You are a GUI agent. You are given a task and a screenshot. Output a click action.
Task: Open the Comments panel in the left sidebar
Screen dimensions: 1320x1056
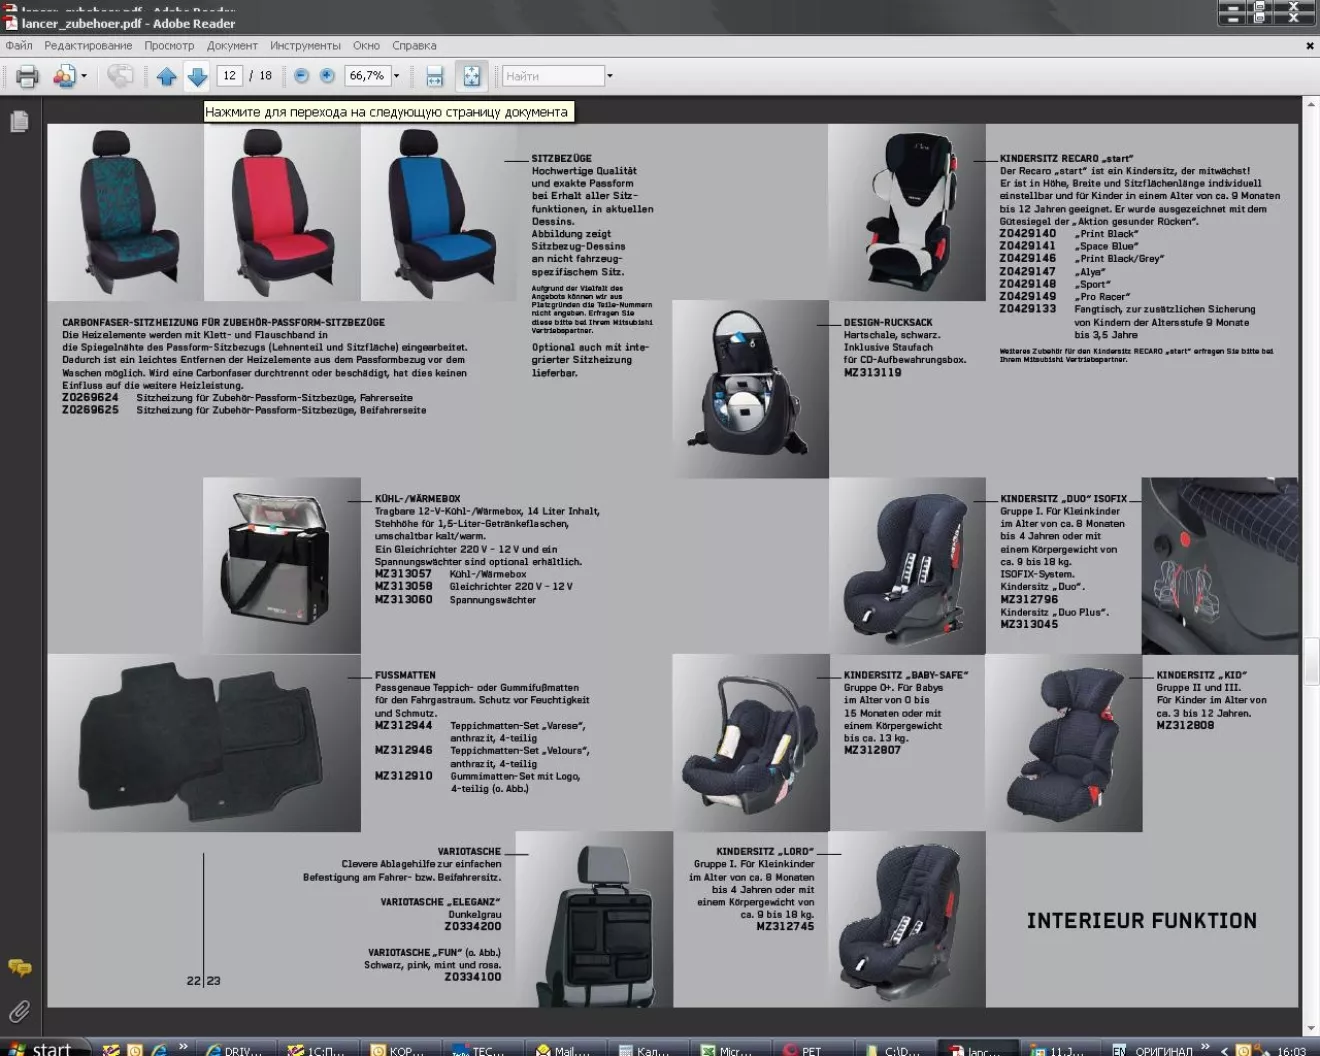19,967
